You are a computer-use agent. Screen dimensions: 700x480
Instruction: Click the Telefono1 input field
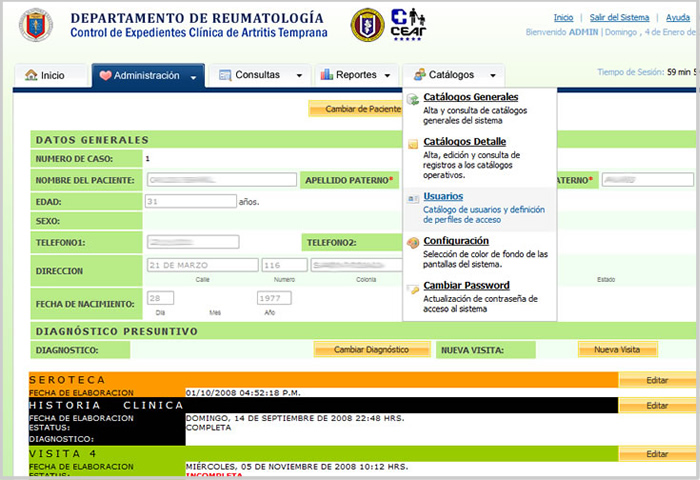tap(193, 242)
